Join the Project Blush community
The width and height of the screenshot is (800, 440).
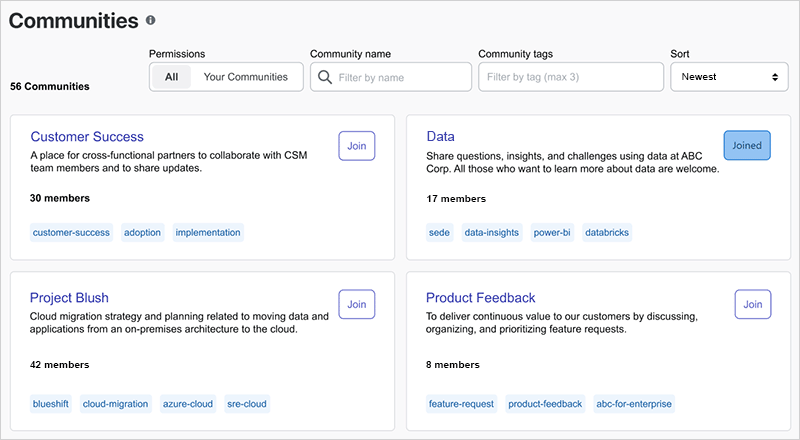tap(356, 304)
